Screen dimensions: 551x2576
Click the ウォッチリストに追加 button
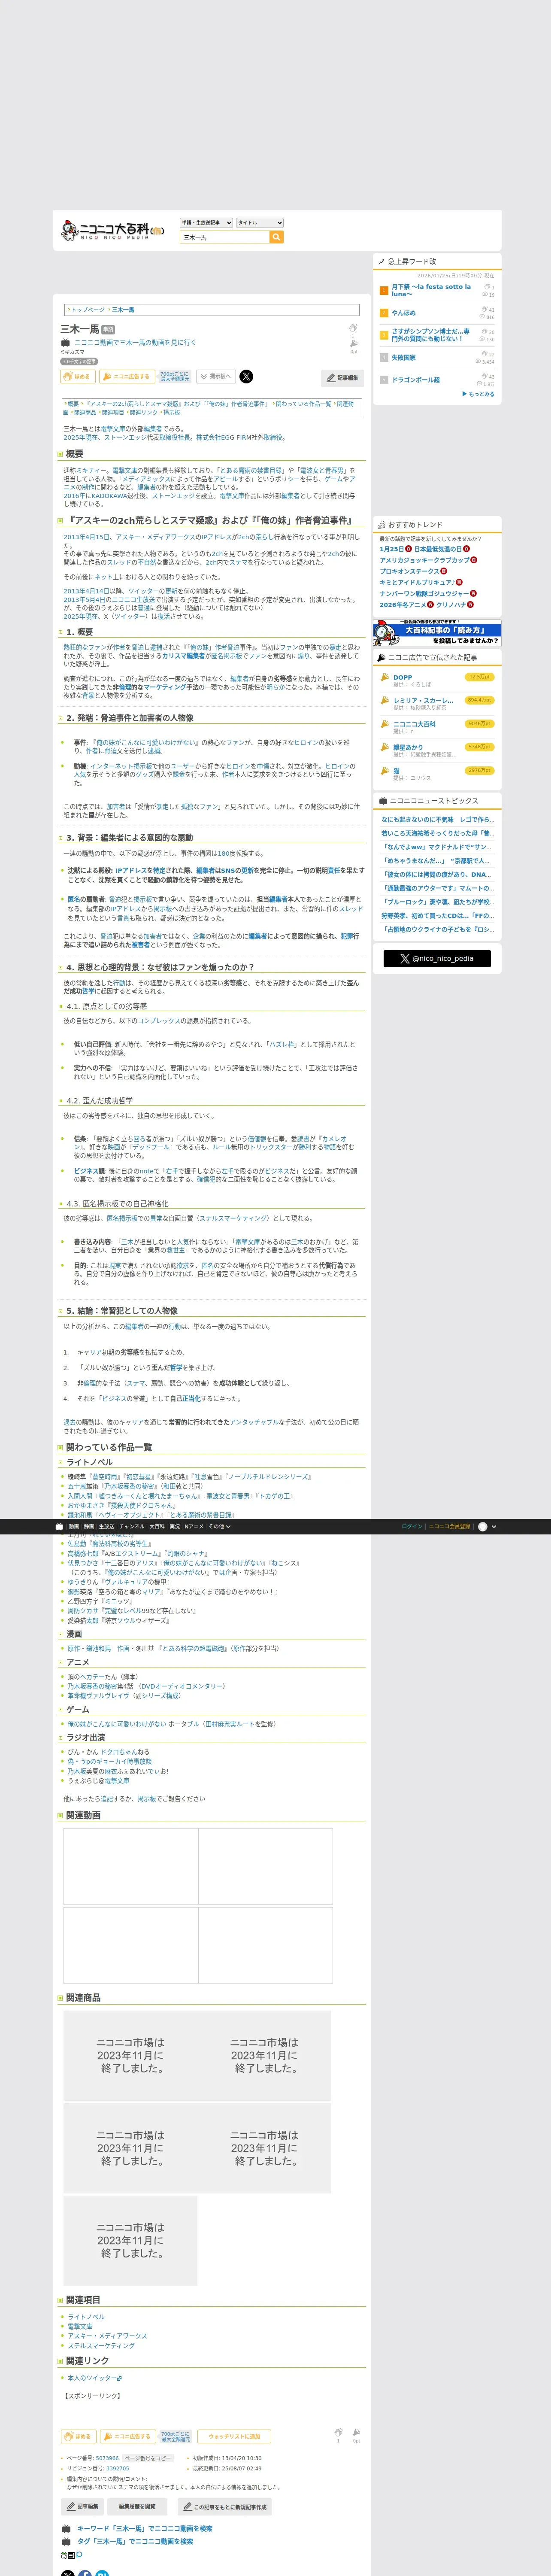[x=234, y=2437]
